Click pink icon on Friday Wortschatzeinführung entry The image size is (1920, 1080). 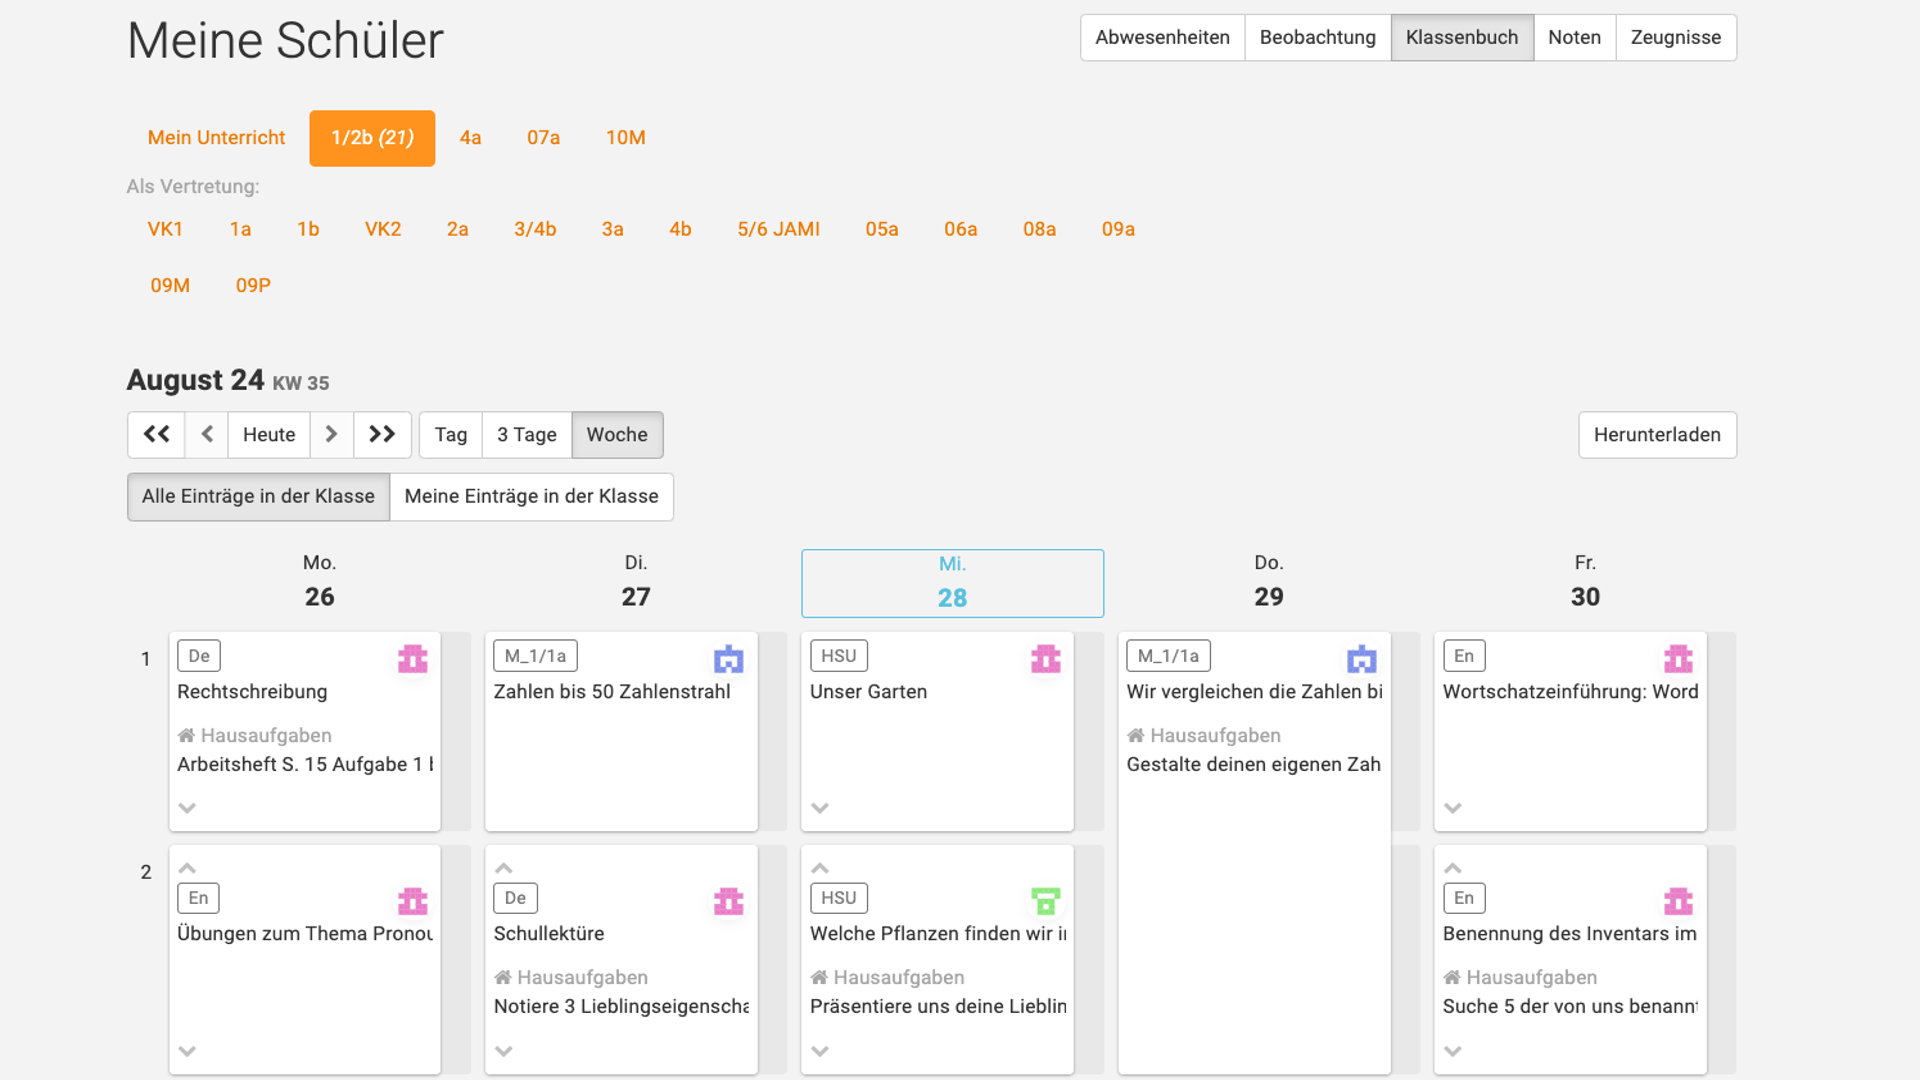1678,659
